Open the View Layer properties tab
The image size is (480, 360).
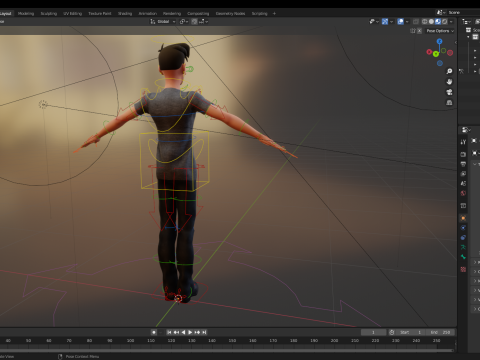[463, 174]
